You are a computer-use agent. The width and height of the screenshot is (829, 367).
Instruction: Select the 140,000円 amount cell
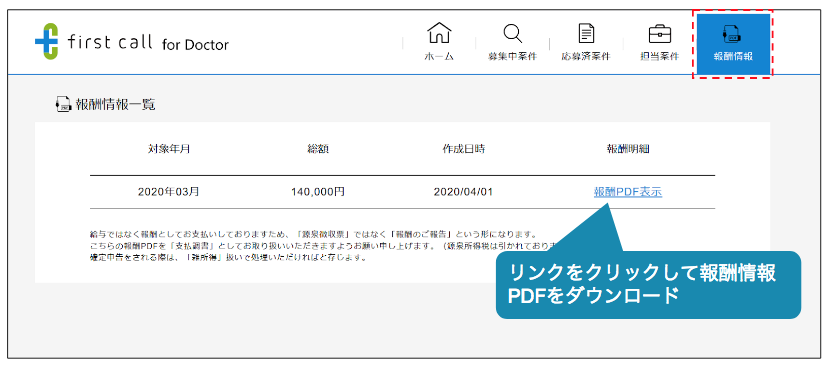(x=318, y=192)
